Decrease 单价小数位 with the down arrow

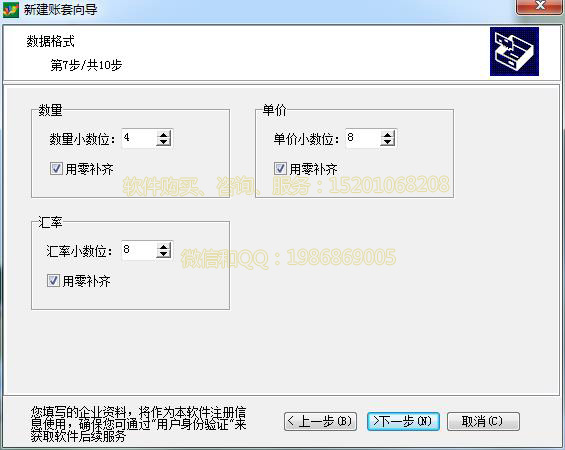pyautogui.click(x=387, y=142)
